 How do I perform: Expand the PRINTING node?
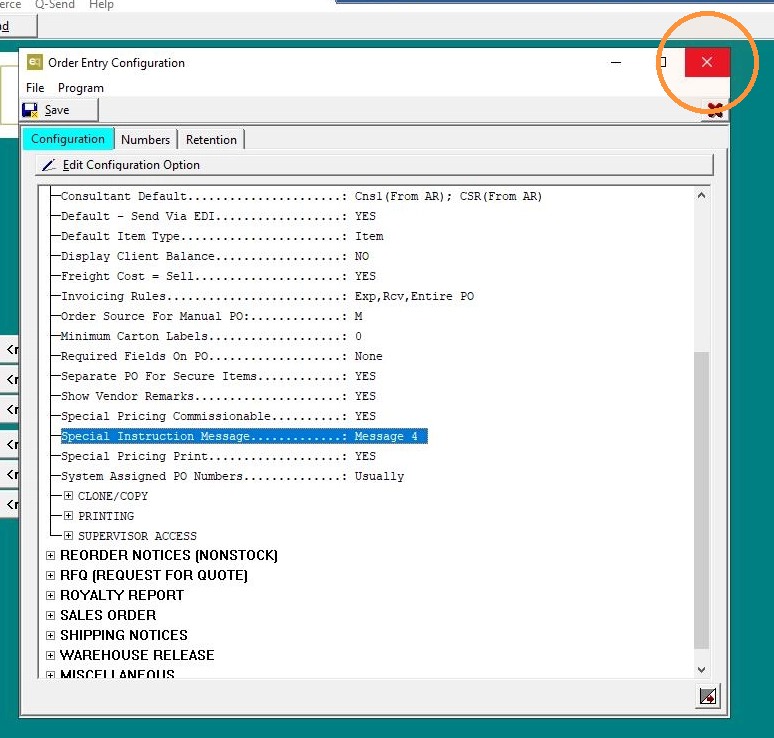[69, 515]
